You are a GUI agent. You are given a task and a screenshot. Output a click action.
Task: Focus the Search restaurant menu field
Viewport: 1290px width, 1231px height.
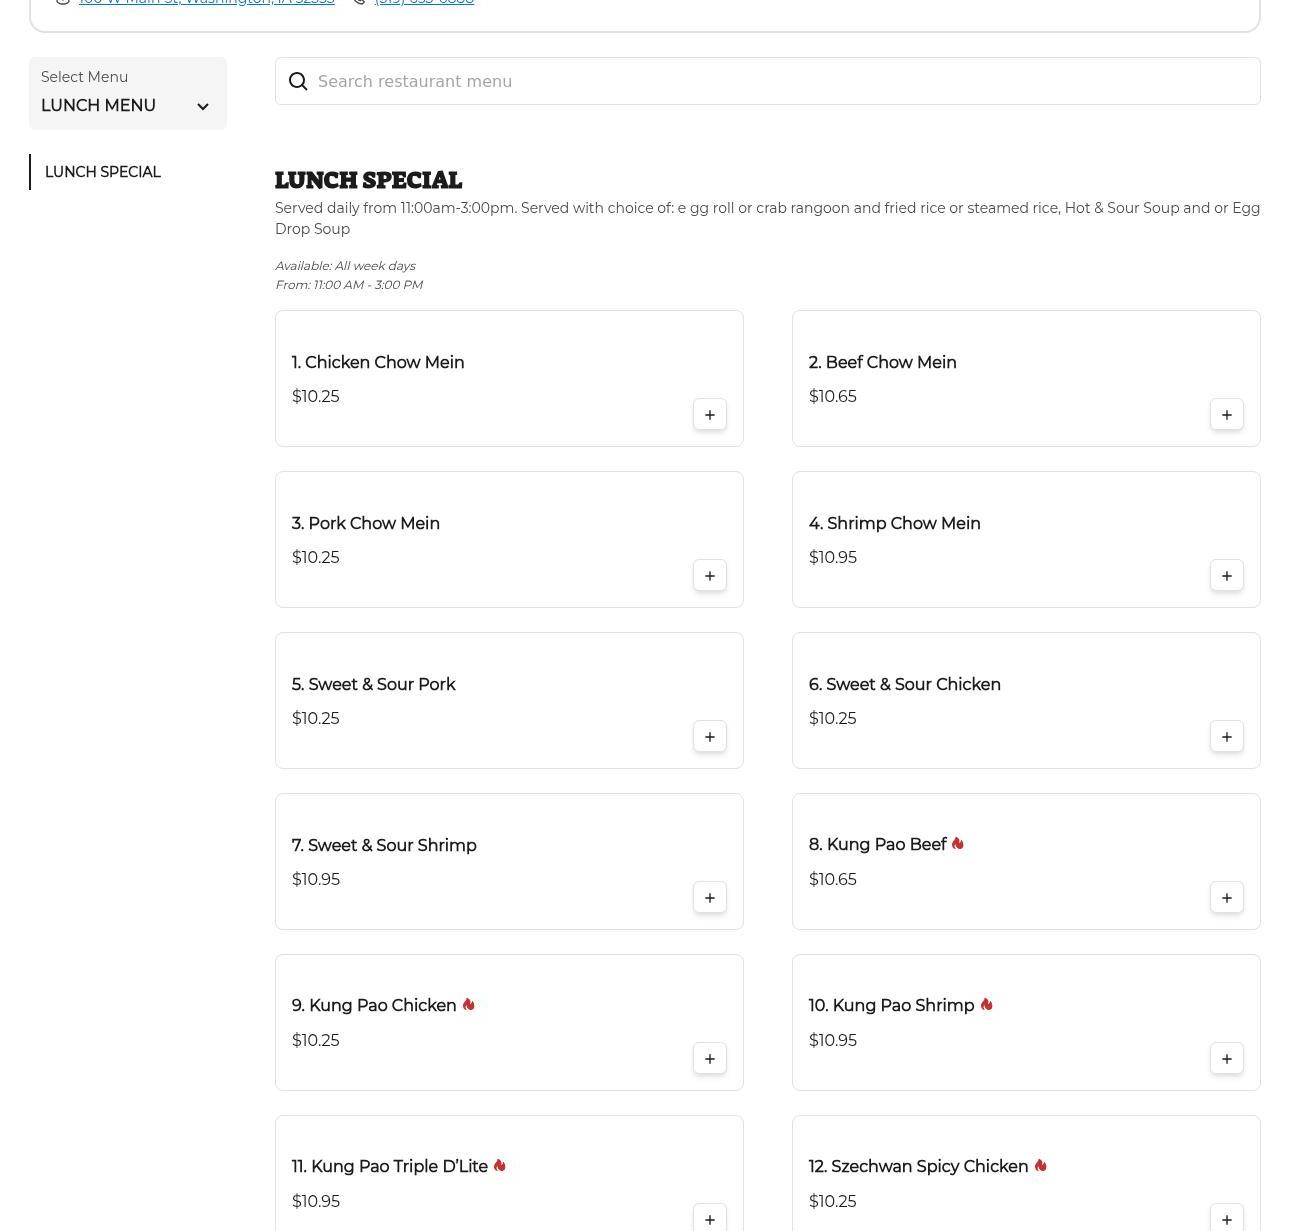point(768,81)
